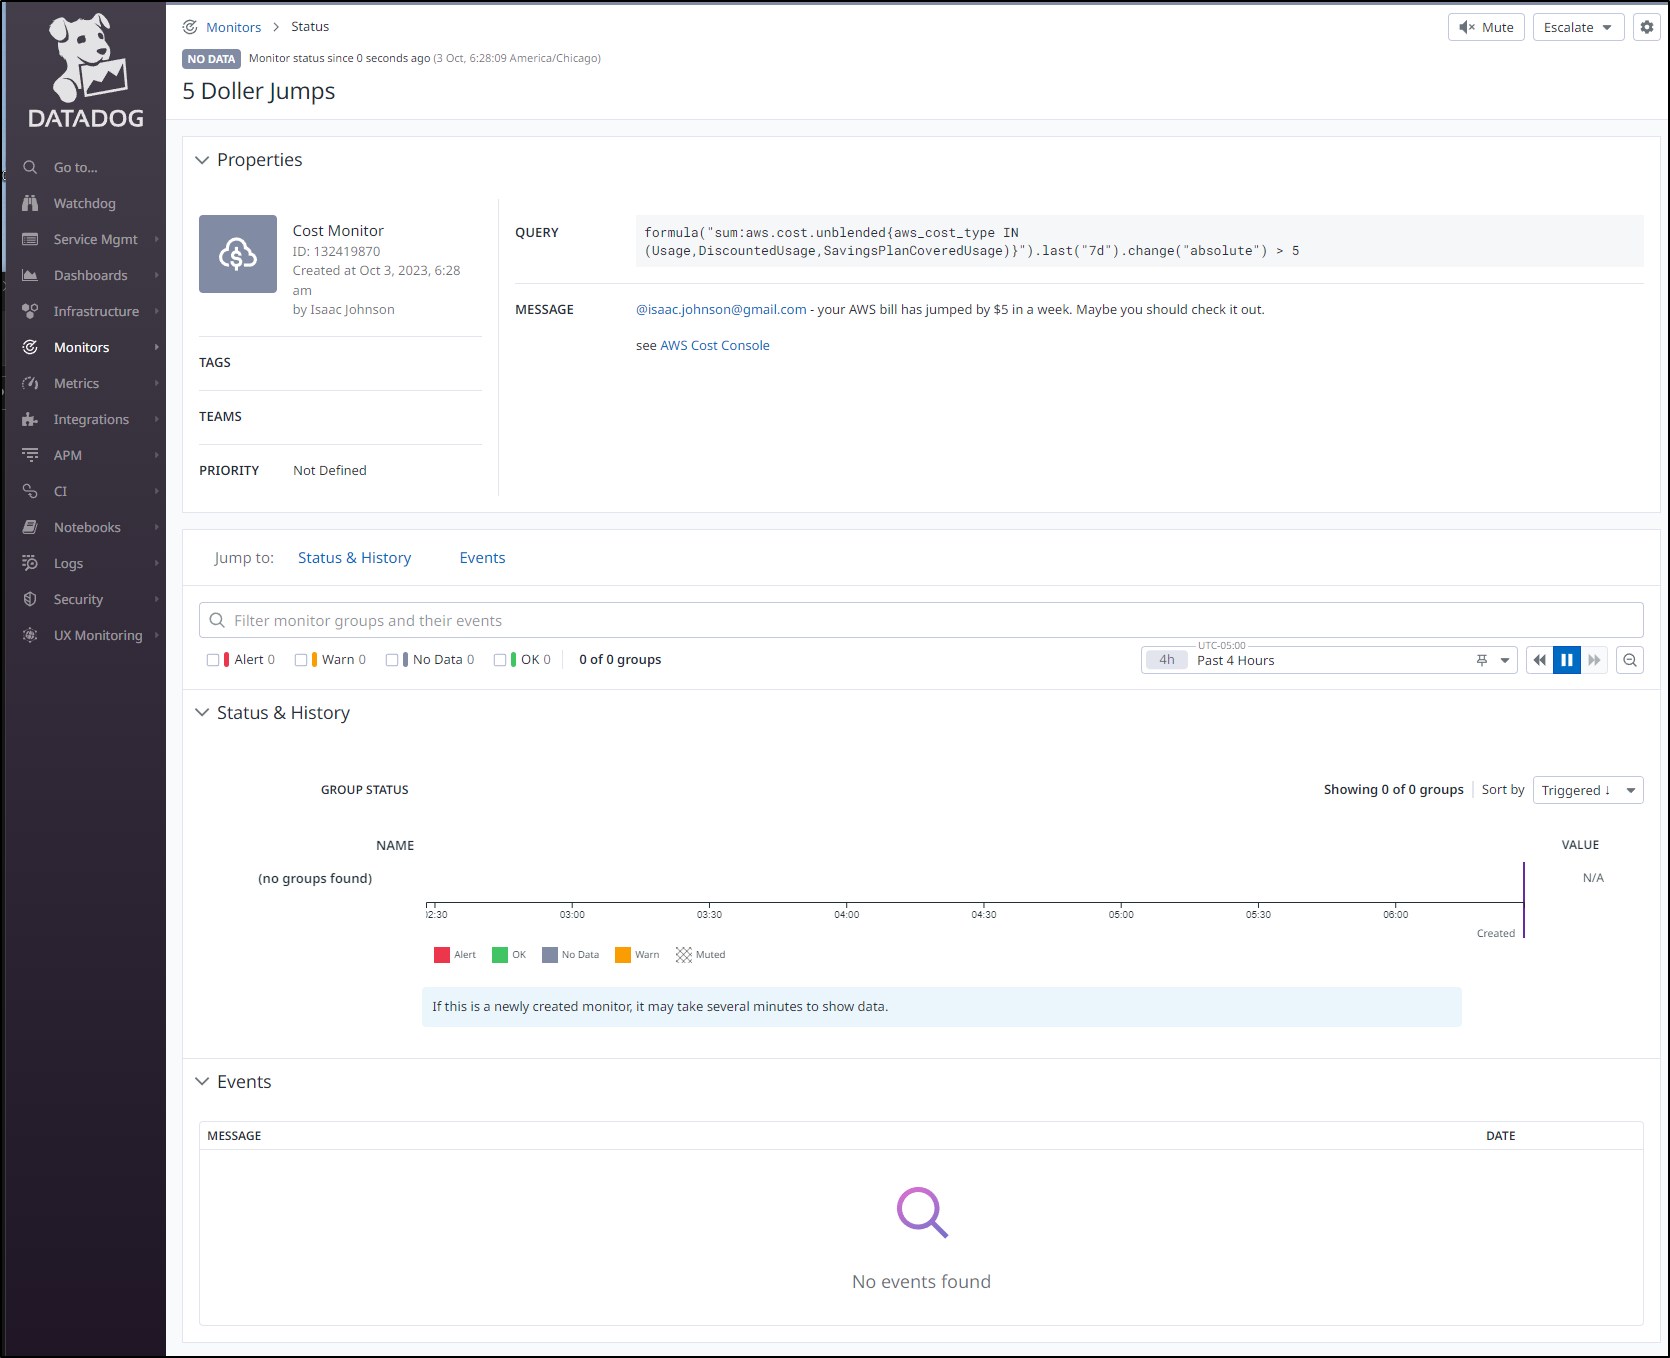This screenshot has height=1358, width=1670.
Task: Focus the filter monitor groups field
Action: click(x=921, y=620)
